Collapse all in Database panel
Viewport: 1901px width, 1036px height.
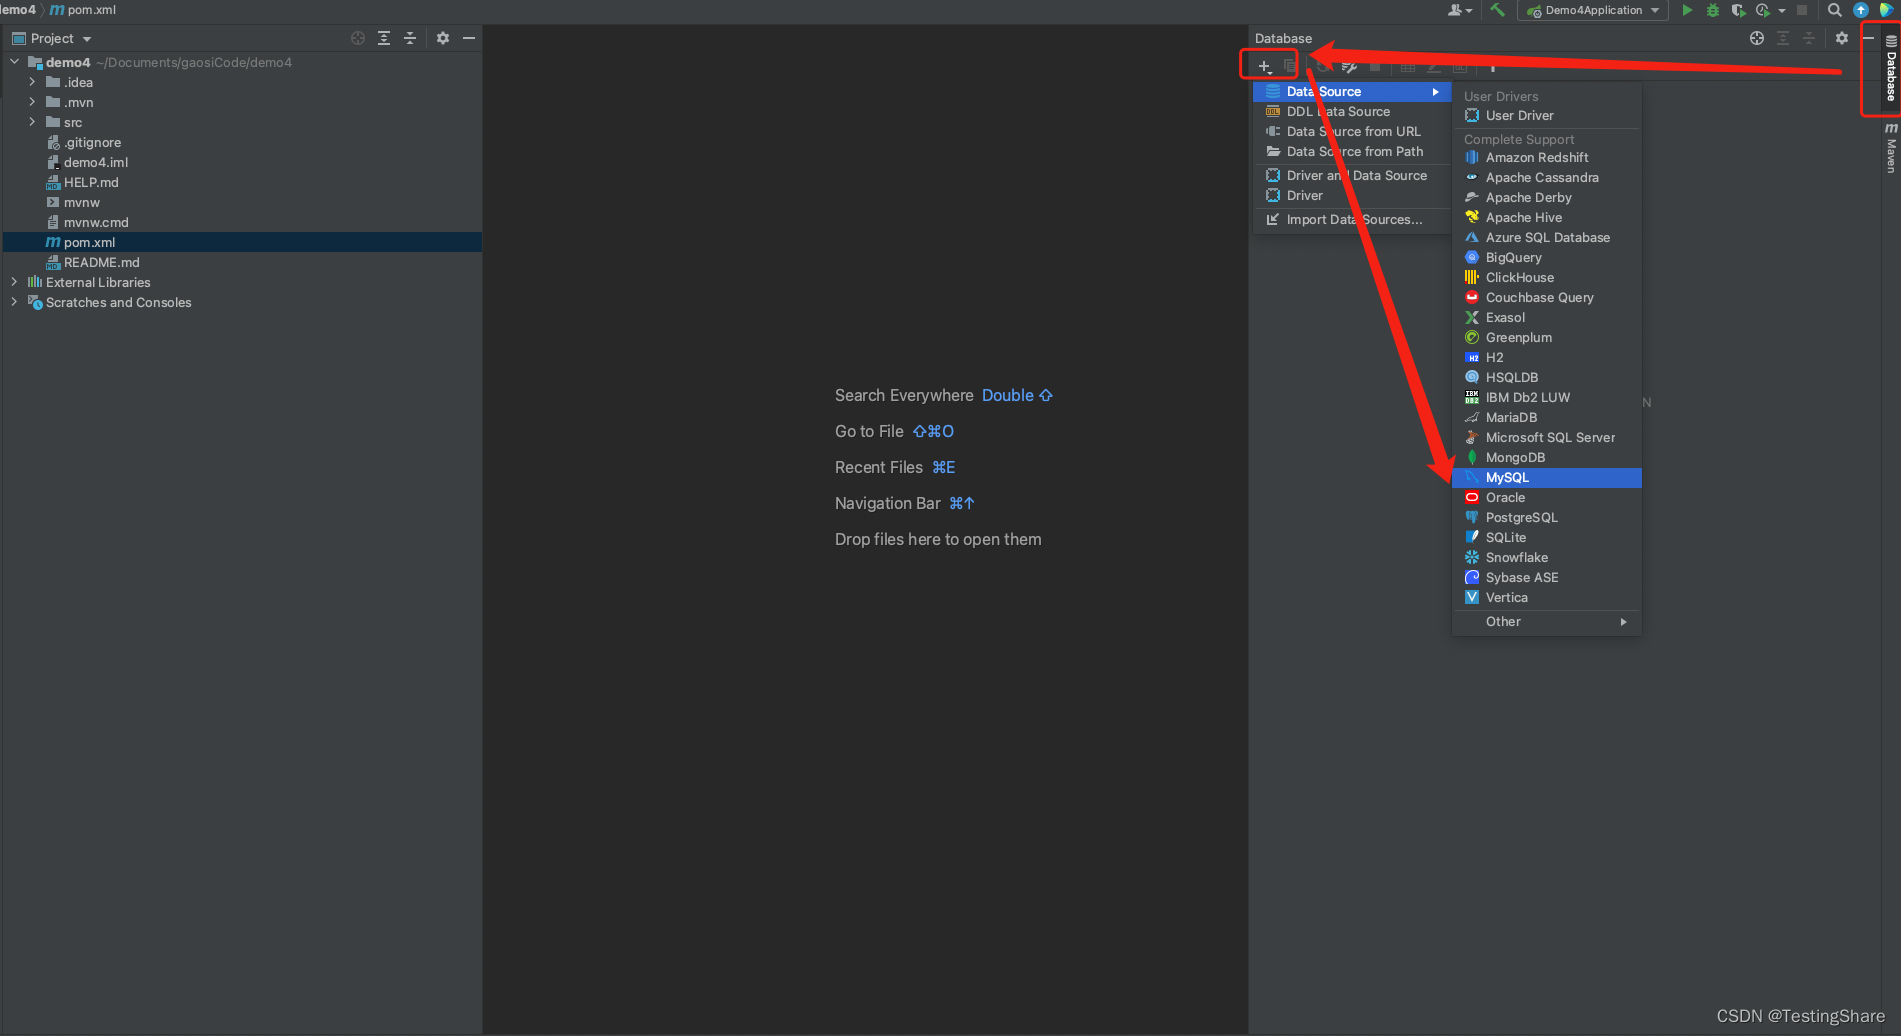pos(1809,38)
